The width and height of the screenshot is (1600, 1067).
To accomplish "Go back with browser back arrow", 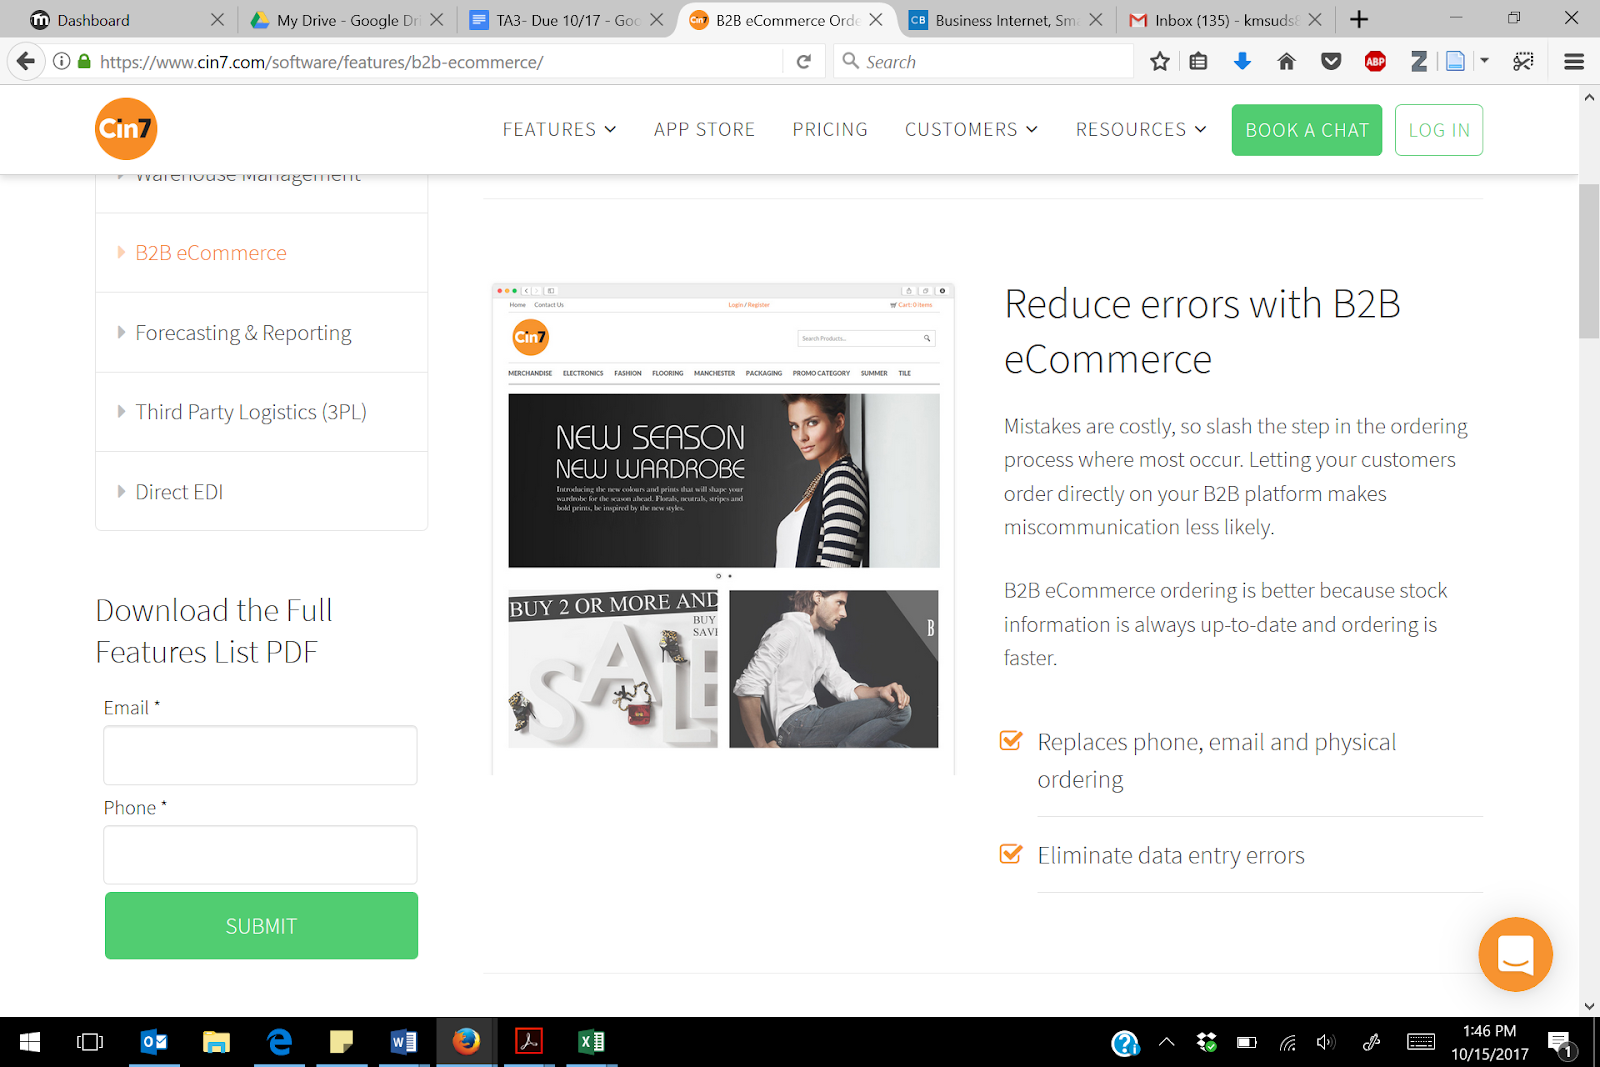I will tap(26, 61).
